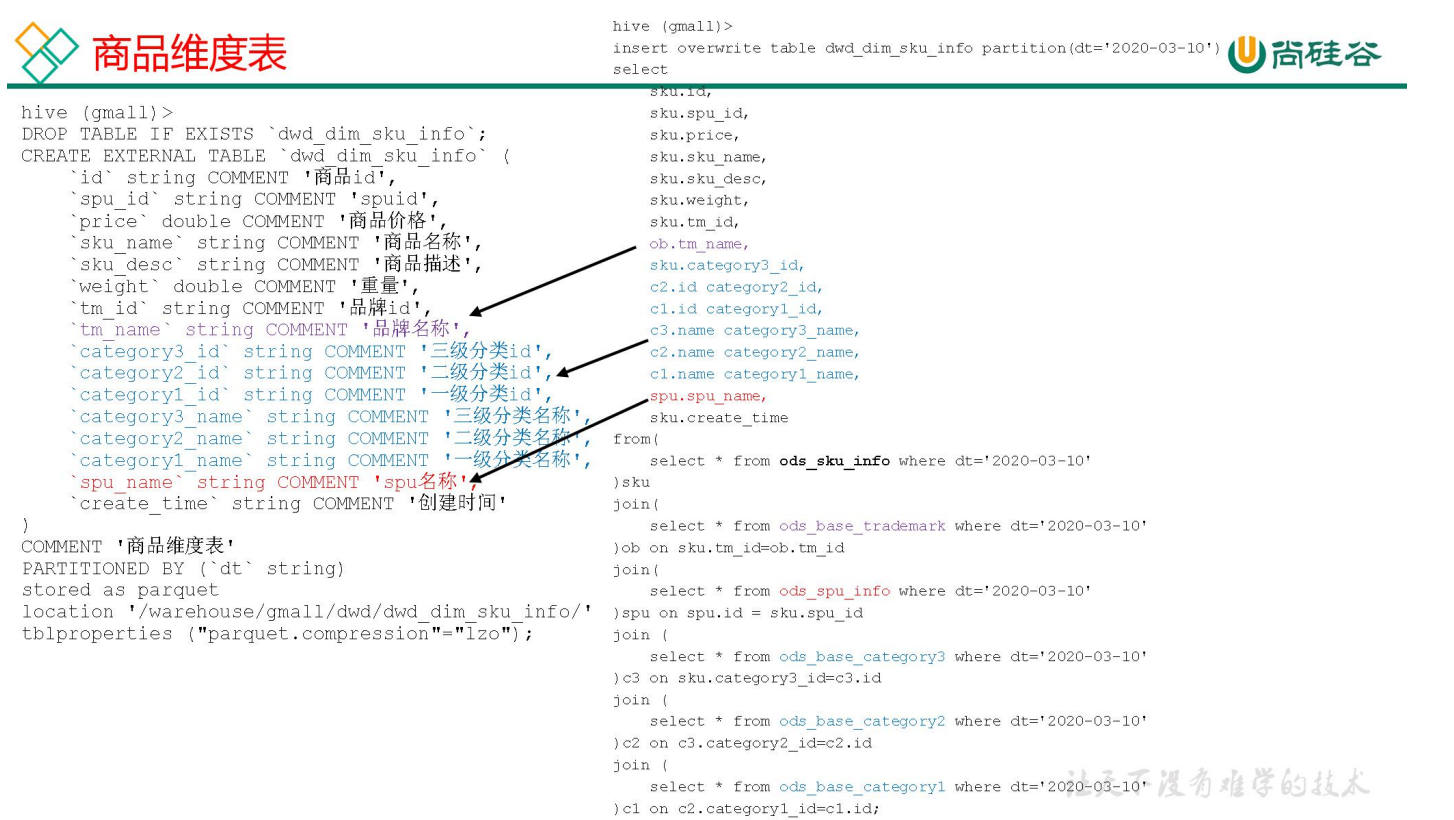Click the slide title 商品维度表
1454x820 pixels.
190,54
